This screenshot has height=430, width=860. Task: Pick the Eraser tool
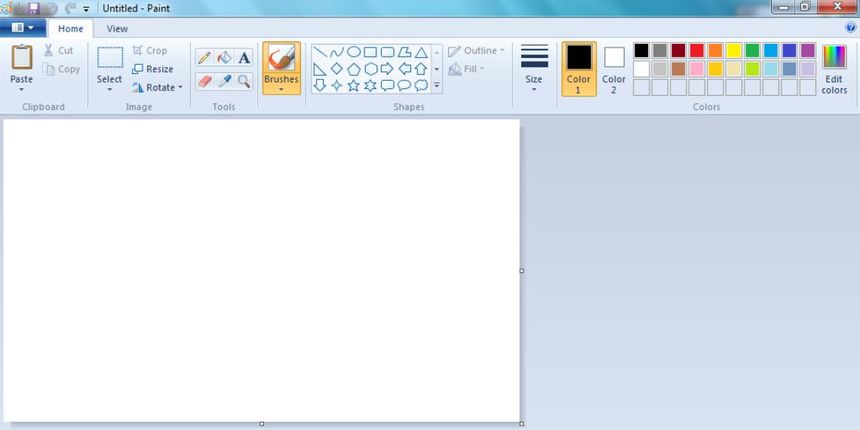[x=204, y=81]
